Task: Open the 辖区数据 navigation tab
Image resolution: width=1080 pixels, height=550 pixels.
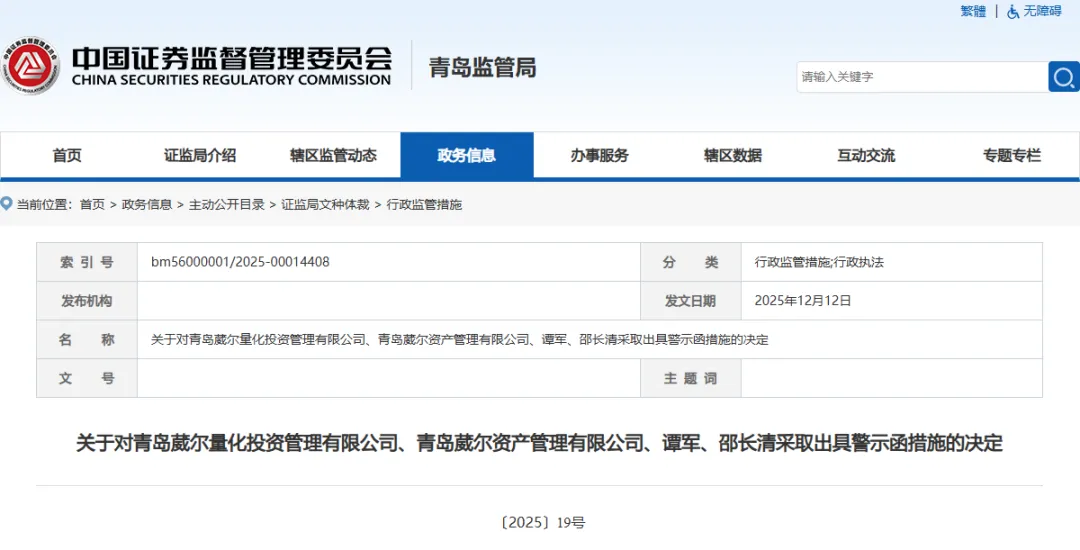Action: click(x=733, y=155)
